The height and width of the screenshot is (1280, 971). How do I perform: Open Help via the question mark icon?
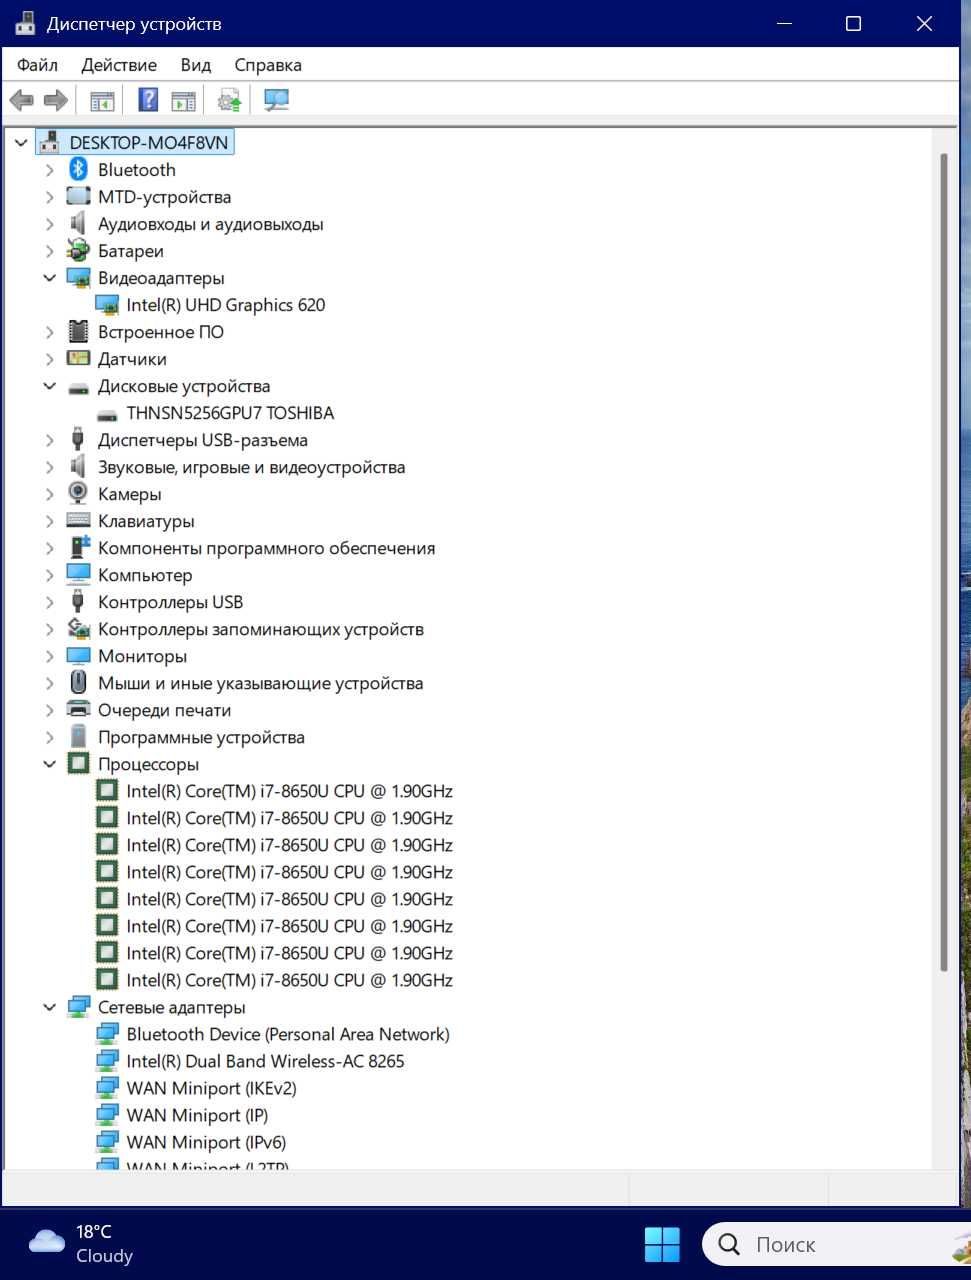pos(148,100)
